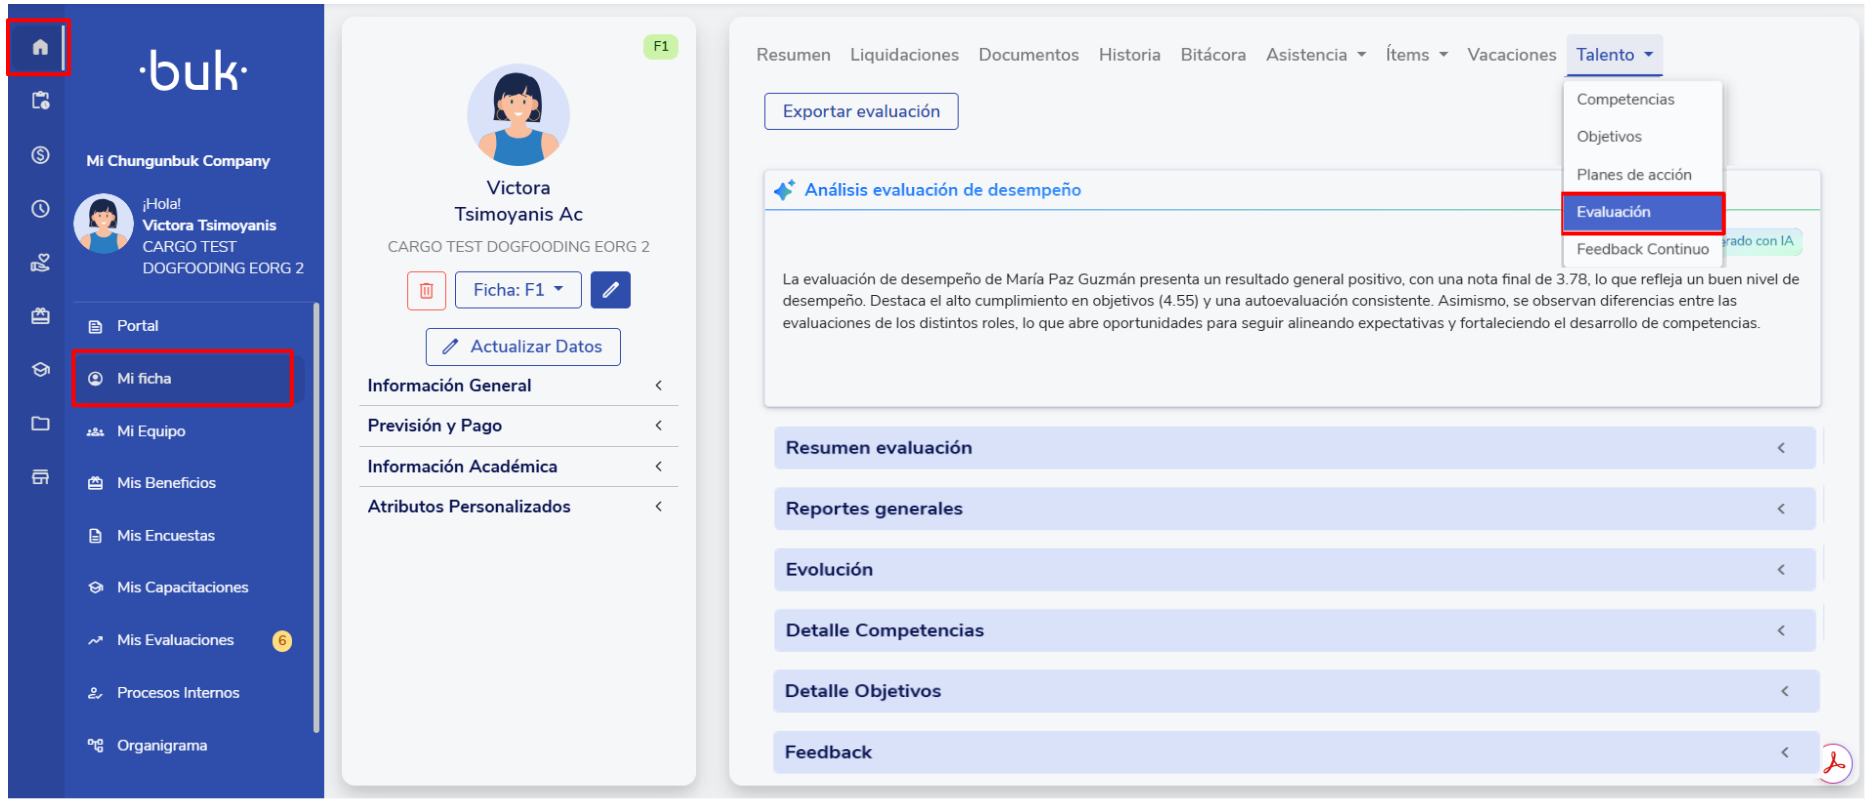Click the Exportar evaluación button
The height and width of the screenshot is (802, 1875).
861,112
